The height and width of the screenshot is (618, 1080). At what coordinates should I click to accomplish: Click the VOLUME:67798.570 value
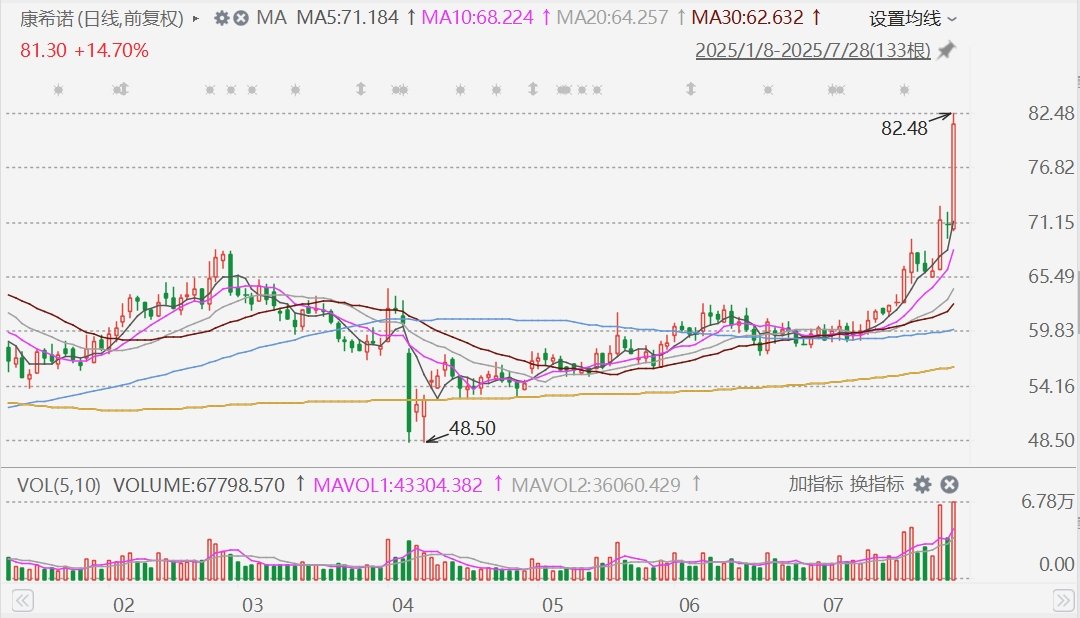click(199, 485)
